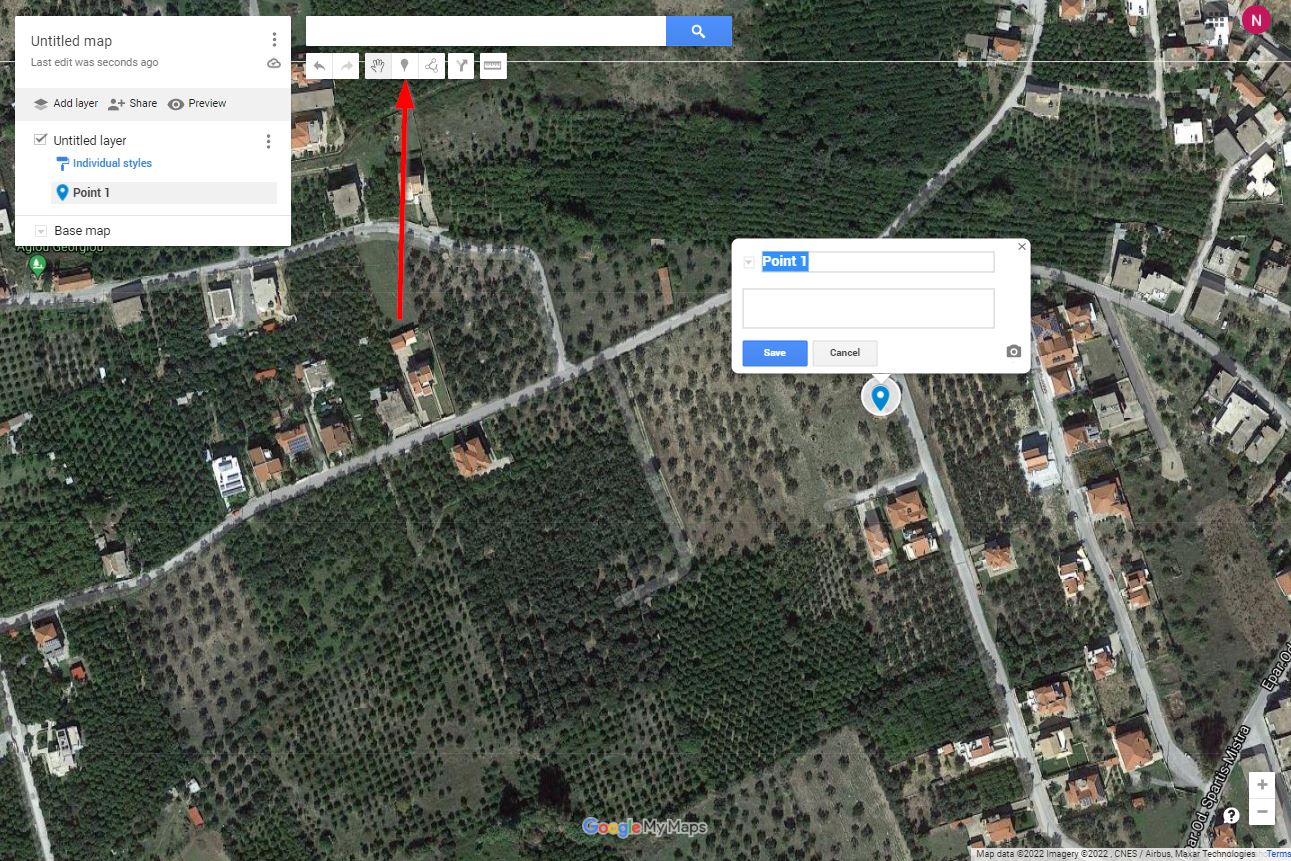This screenshot has height=861, width=1291.
Task: Toggle the Untitled layer checkbox
Action: point(41,139)
